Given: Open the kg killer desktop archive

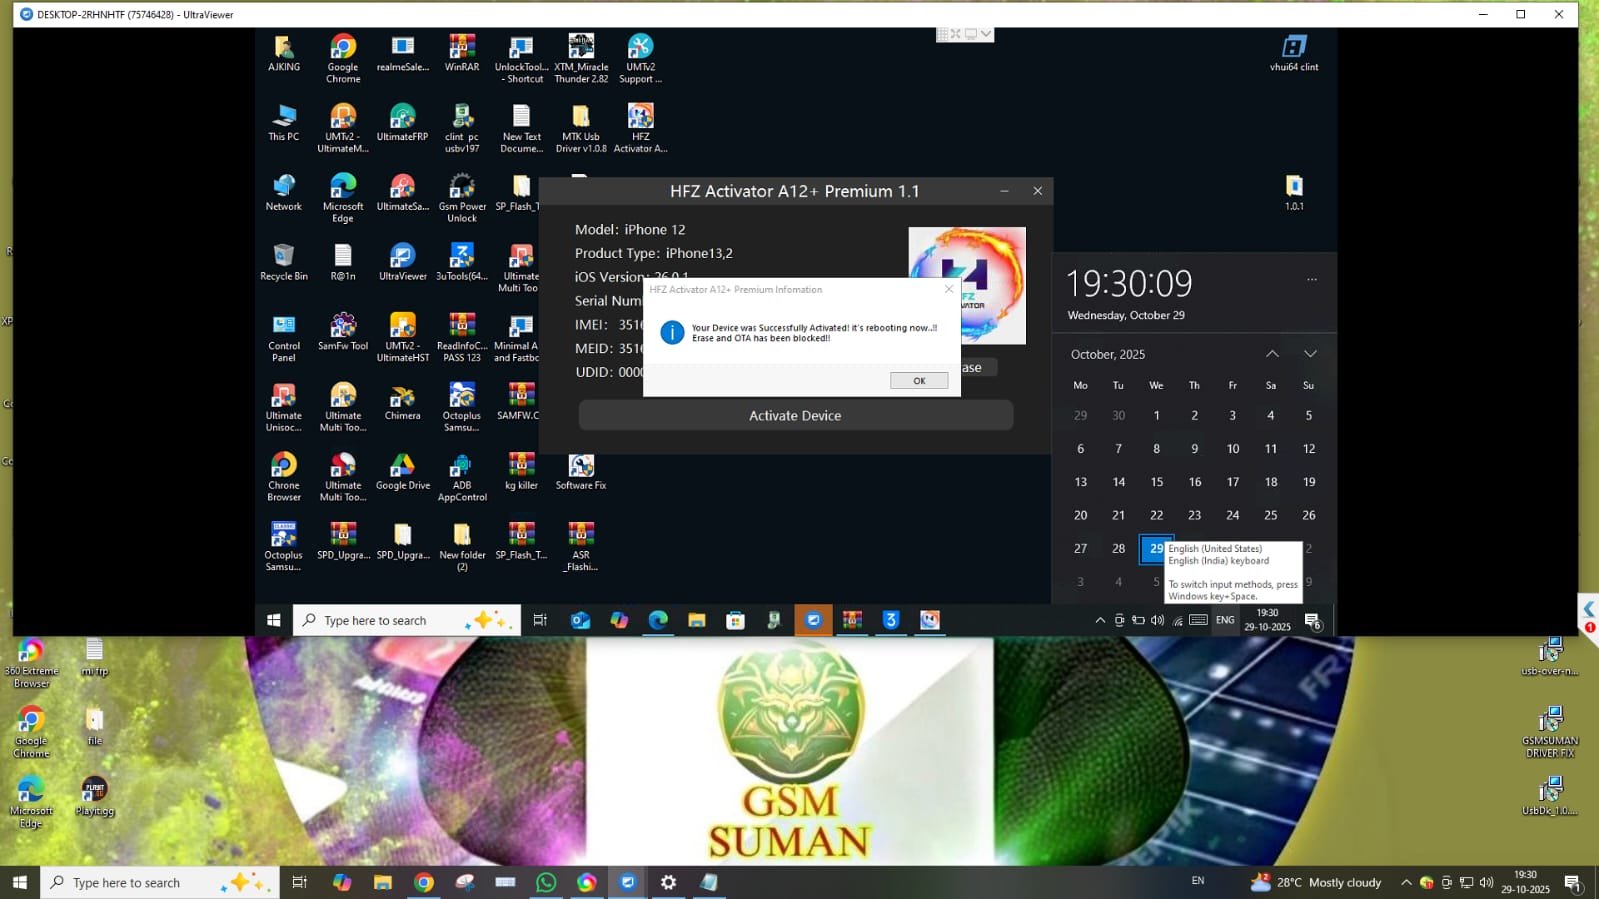Looking at the screenshot, I should click(521, 472).
